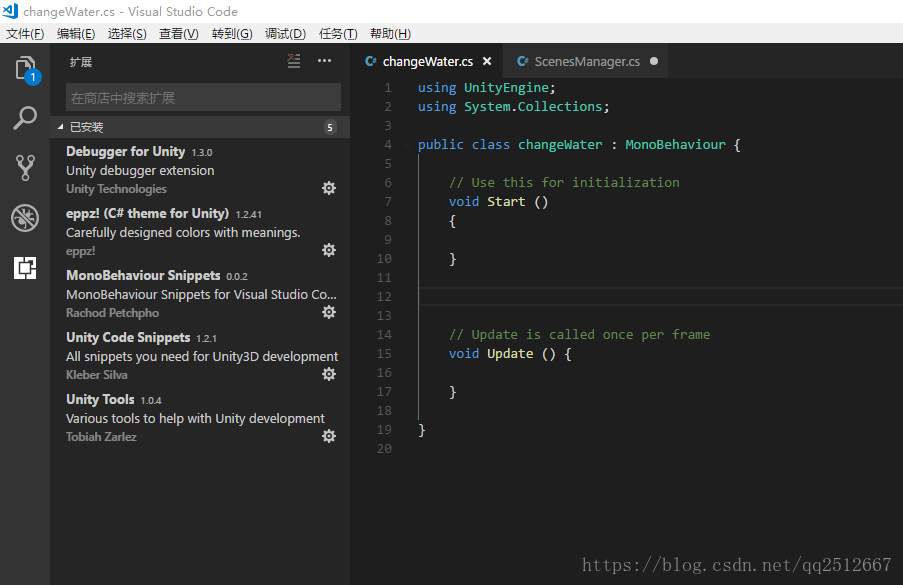This screenshot has width=903, height=585.
Task: Open the 转到(G) menu
Action: click(232, 33)
